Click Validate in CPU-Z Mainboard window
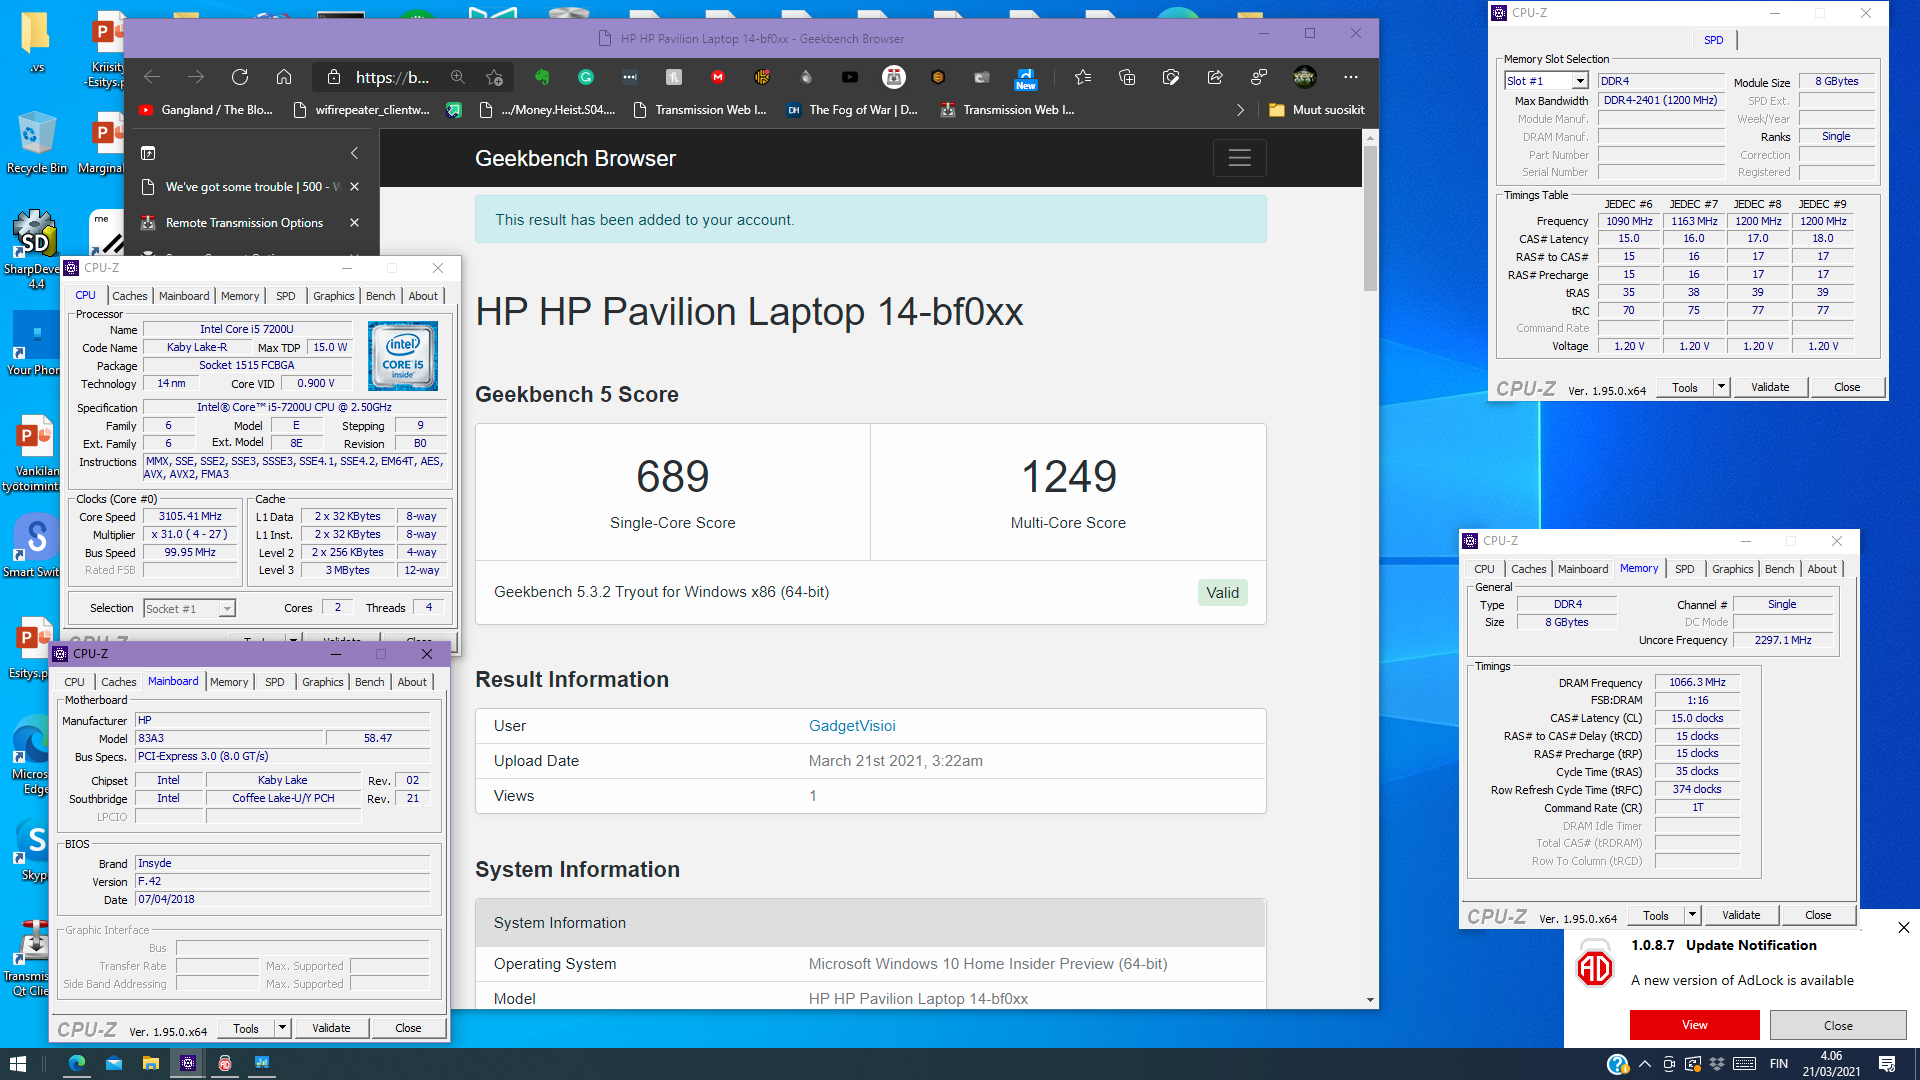This screenshot has height=1080, width=1920. [x=331, y=1028]
